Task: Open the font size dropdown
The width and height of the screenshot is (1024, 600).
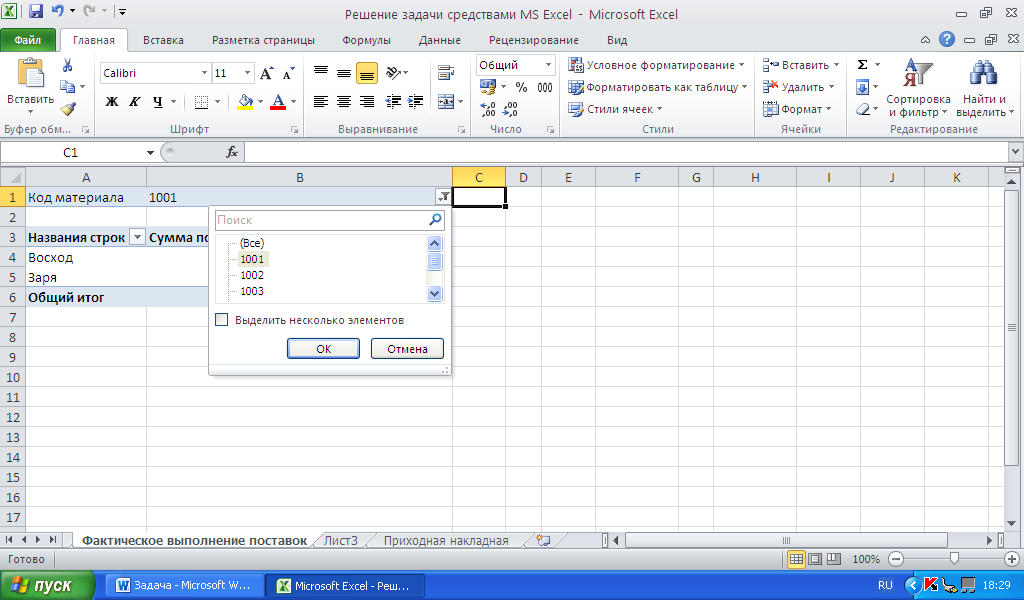Action: 248,73
